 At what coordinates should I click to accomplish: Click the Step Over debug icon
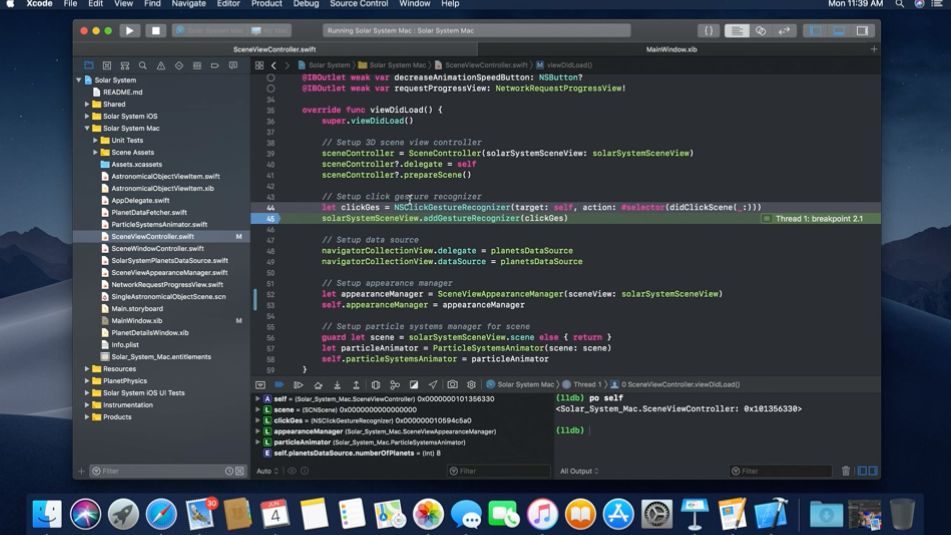pos(318,385)
